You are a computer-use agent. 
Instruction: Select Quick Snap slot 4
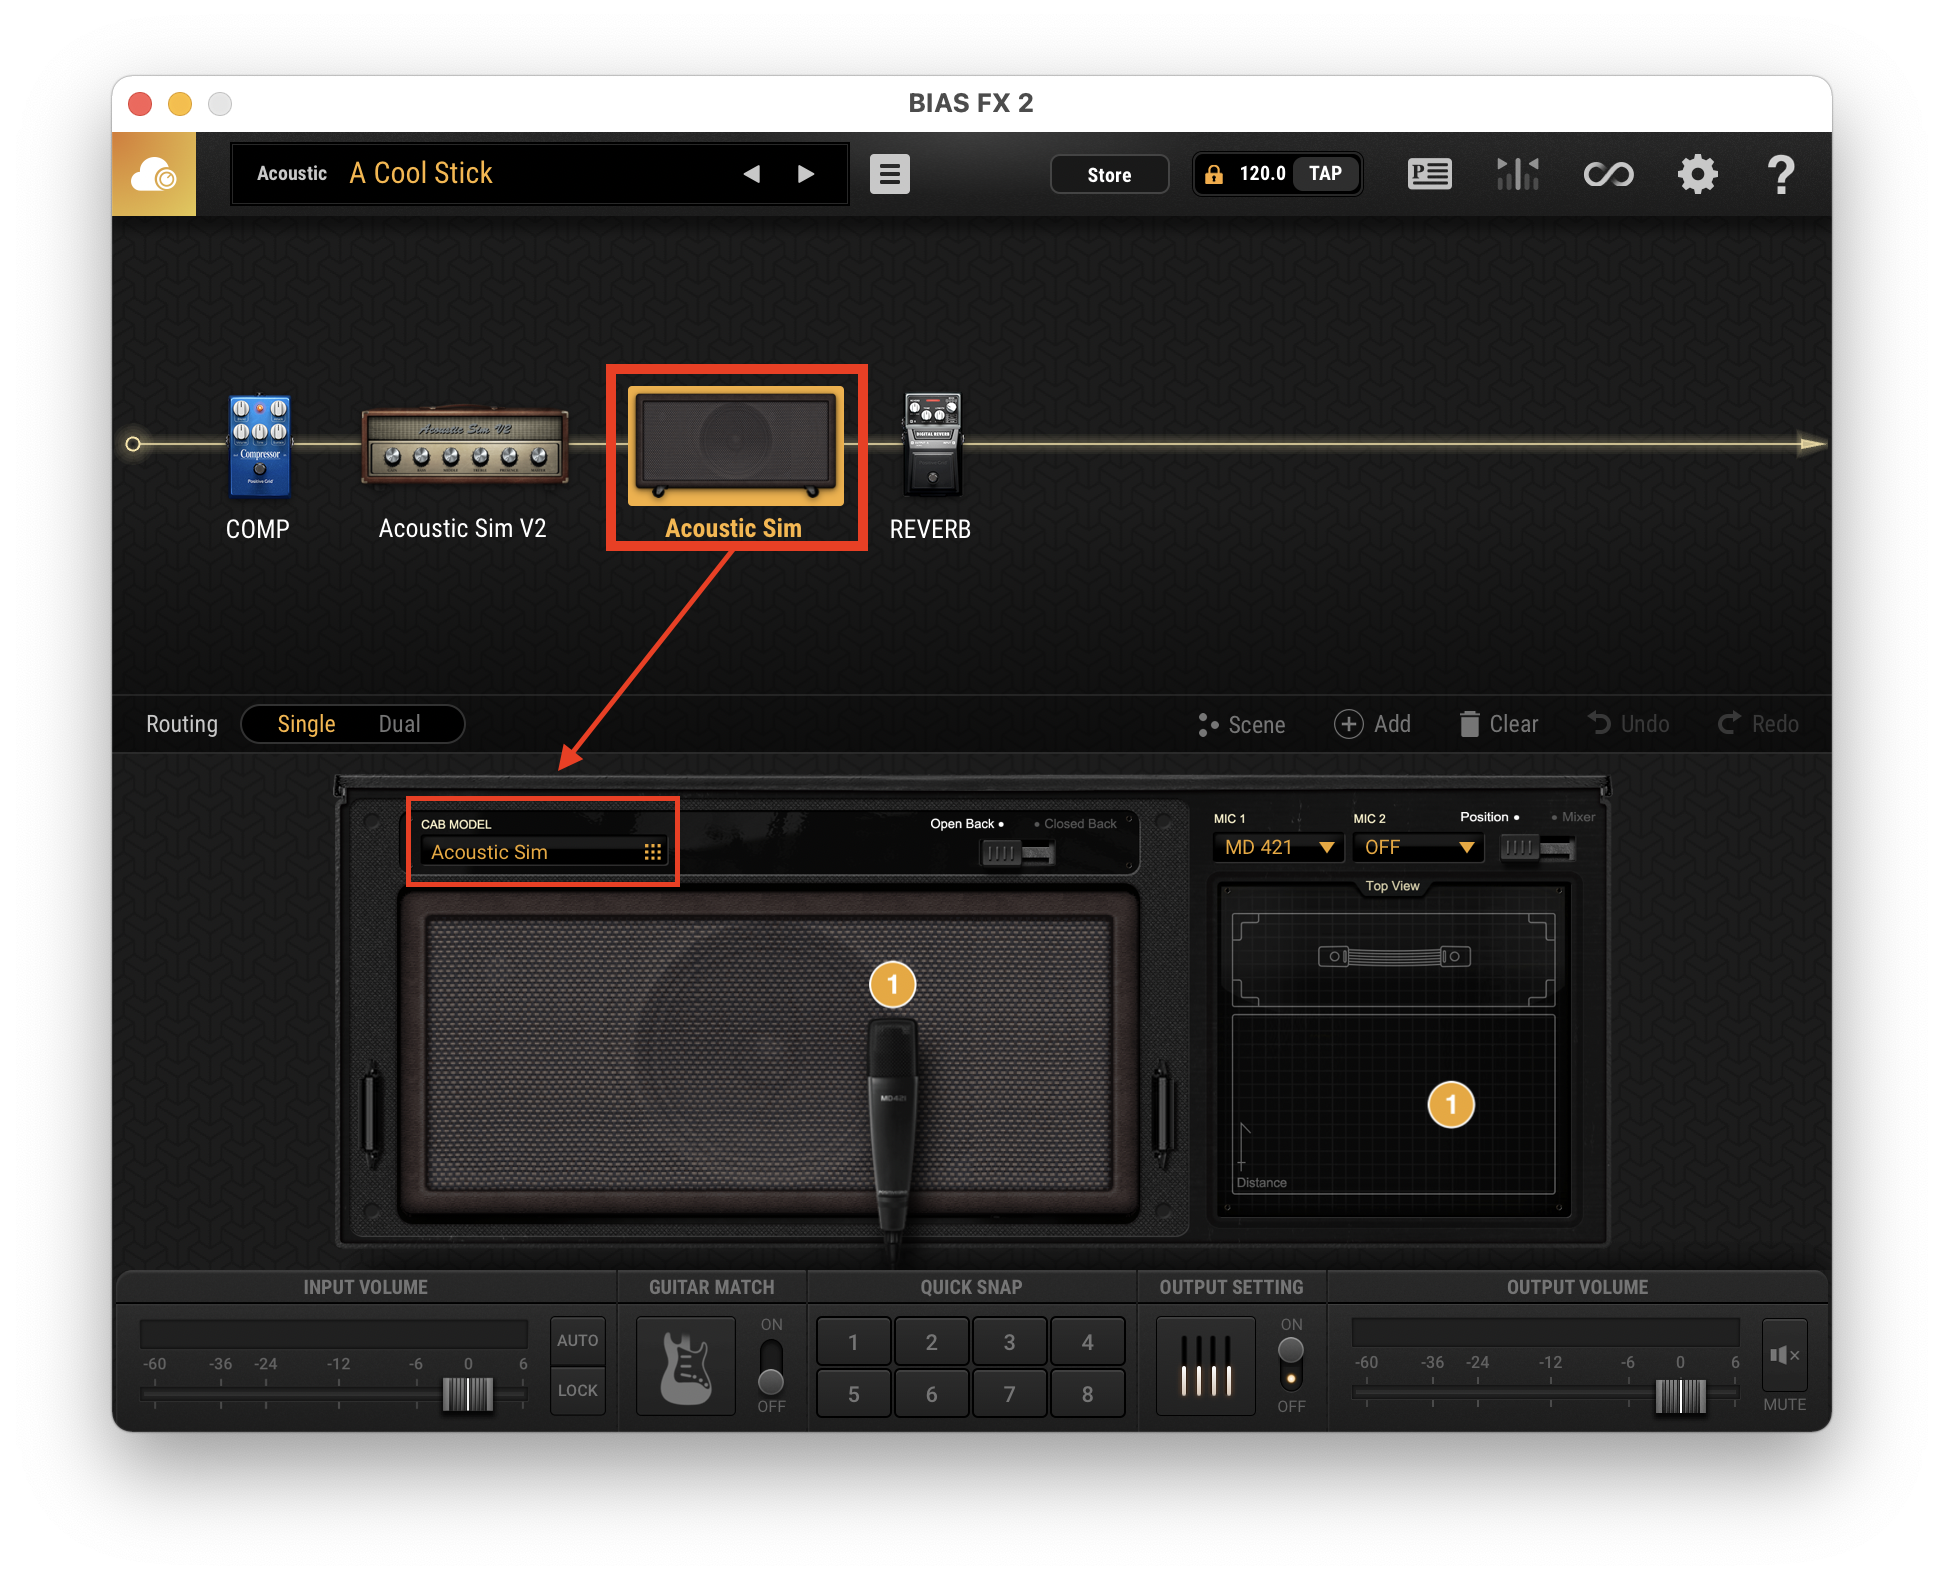(x=1087, y=1342)
